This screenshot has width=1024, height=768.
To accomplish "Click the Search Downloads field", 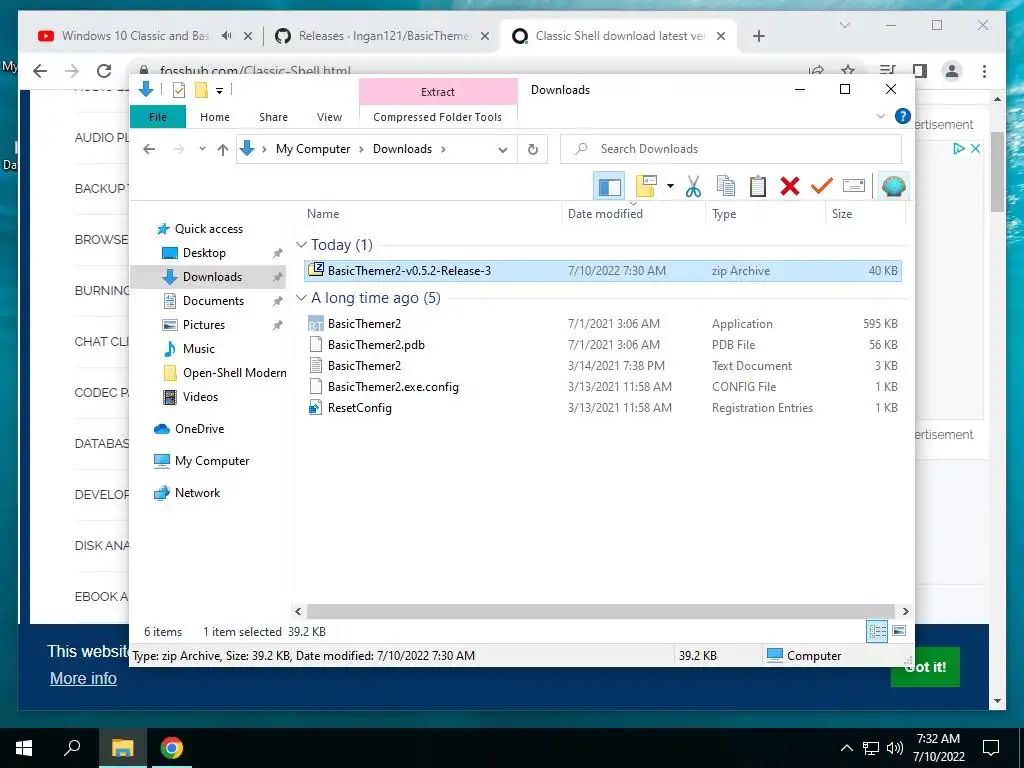I will [x=731, y=149].
